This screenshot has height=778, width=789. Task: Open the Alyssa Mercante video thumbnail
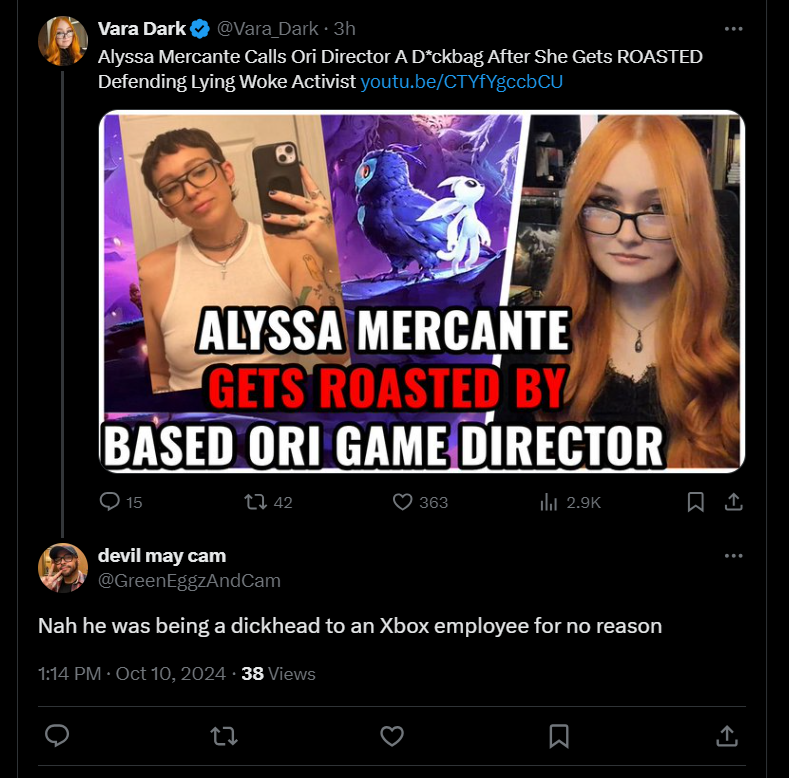point(422,291)
